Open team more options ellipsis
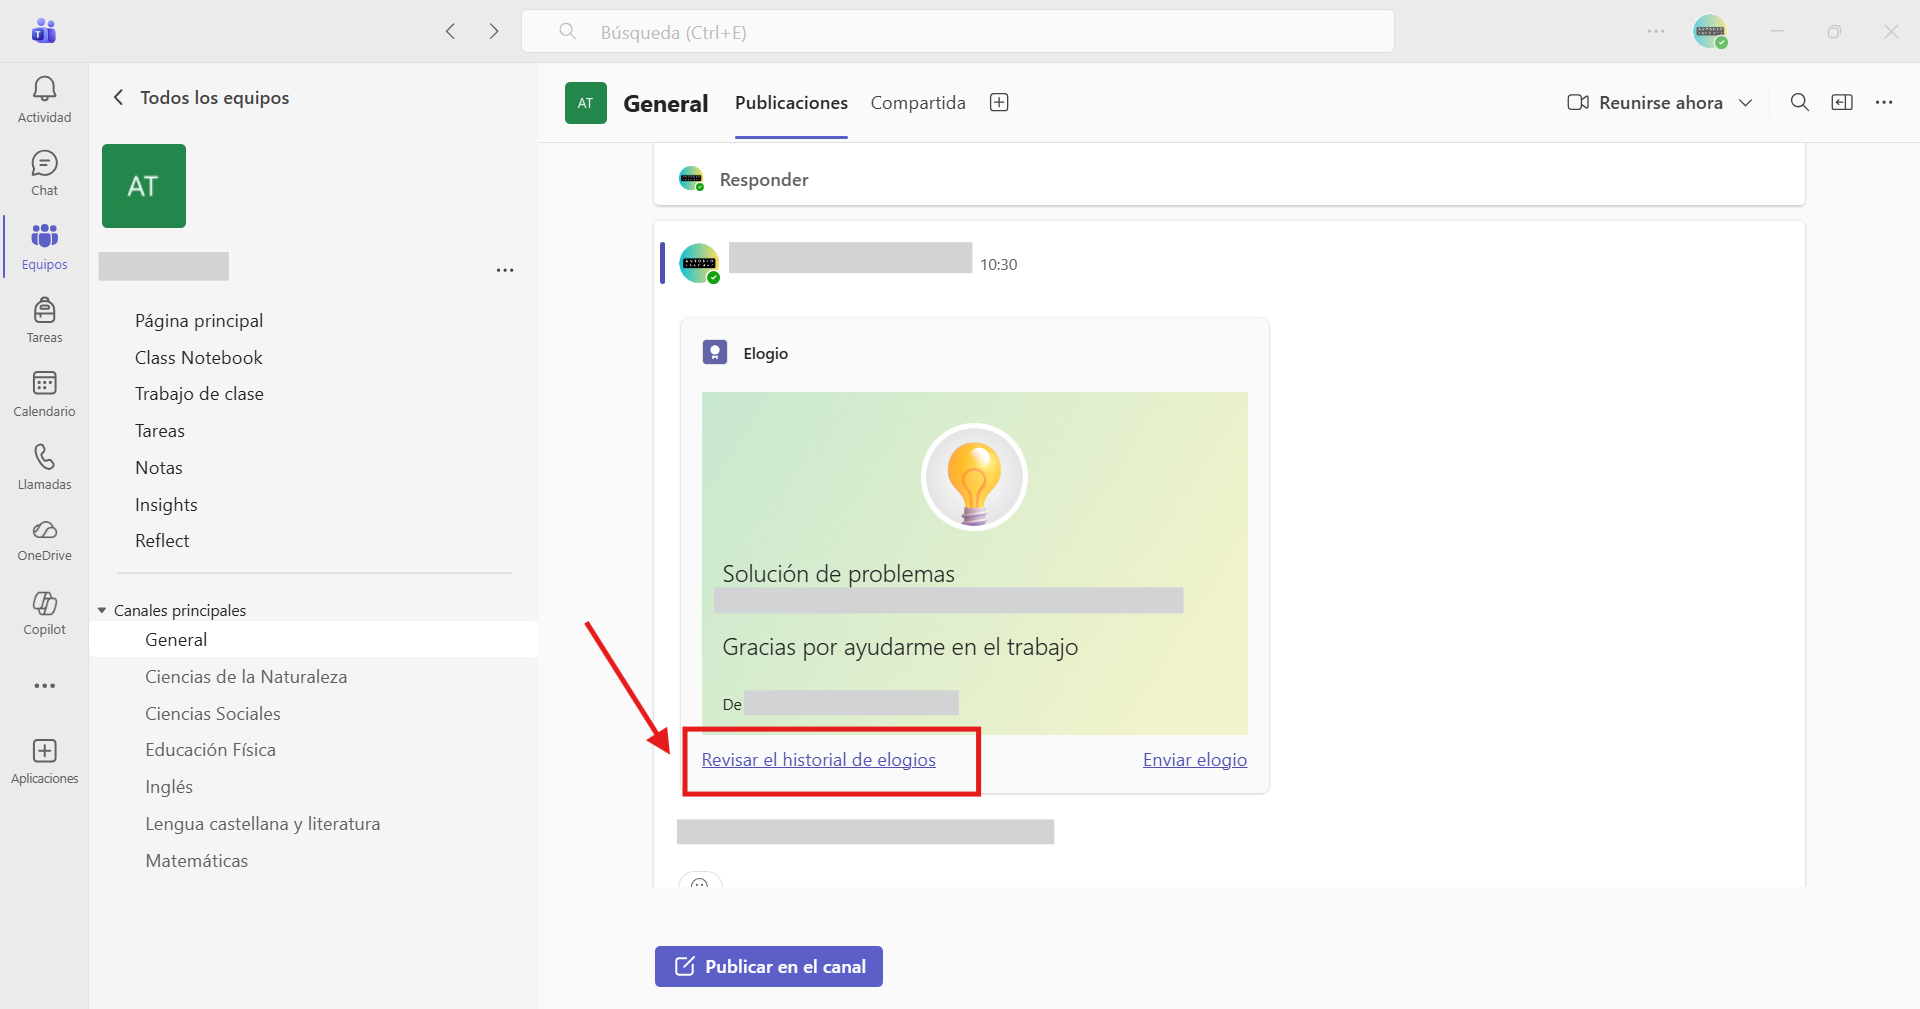The width and height of the screenshot is (1920, 1009). tap(505, 270)
